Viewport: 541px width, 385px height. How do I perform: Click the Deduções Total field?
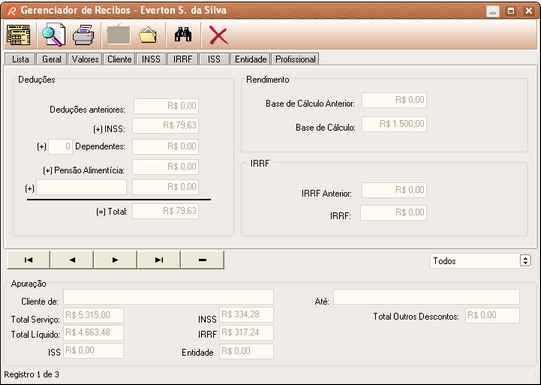pyautogui.click(x=165, y=211)
